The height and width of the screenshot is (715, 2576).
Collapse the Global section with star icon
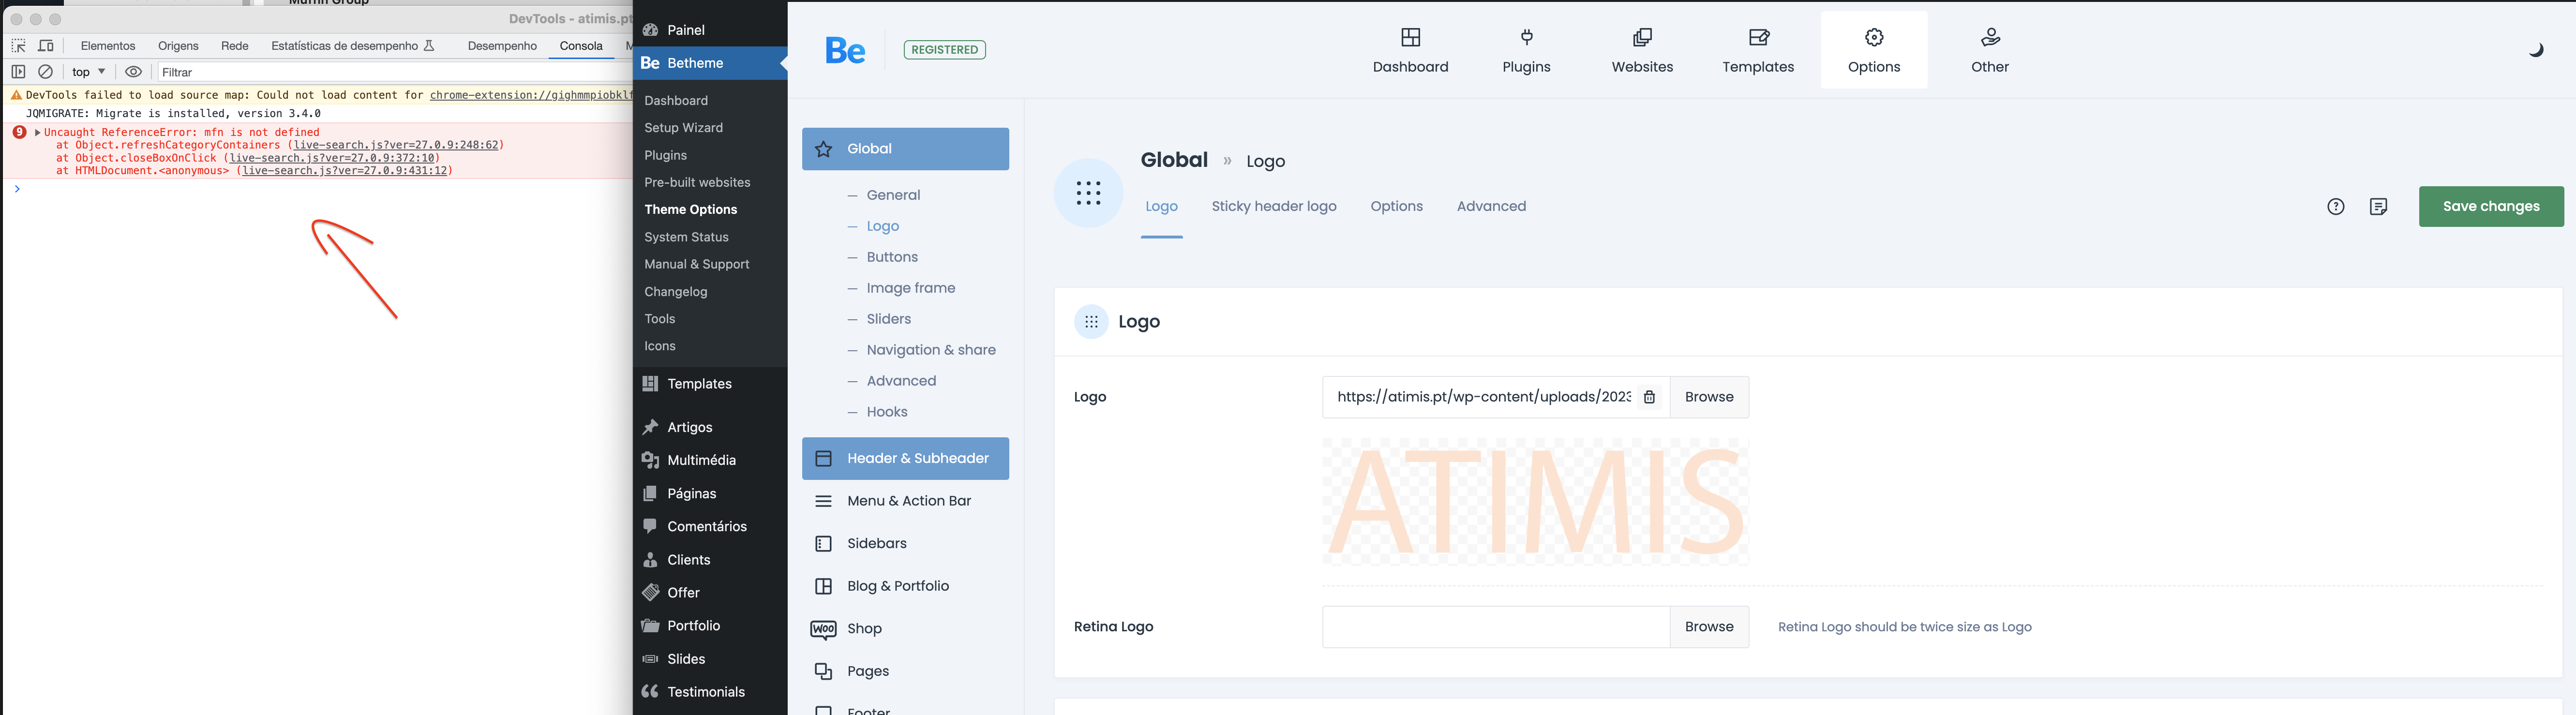(905, 149)
